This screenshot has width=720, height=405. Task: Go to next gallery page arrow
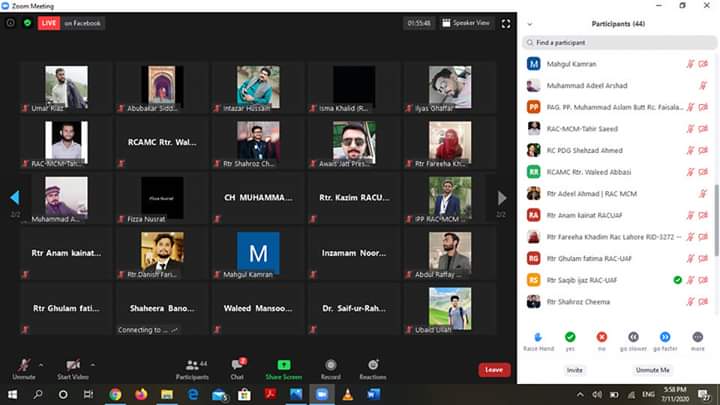[502, 198]
